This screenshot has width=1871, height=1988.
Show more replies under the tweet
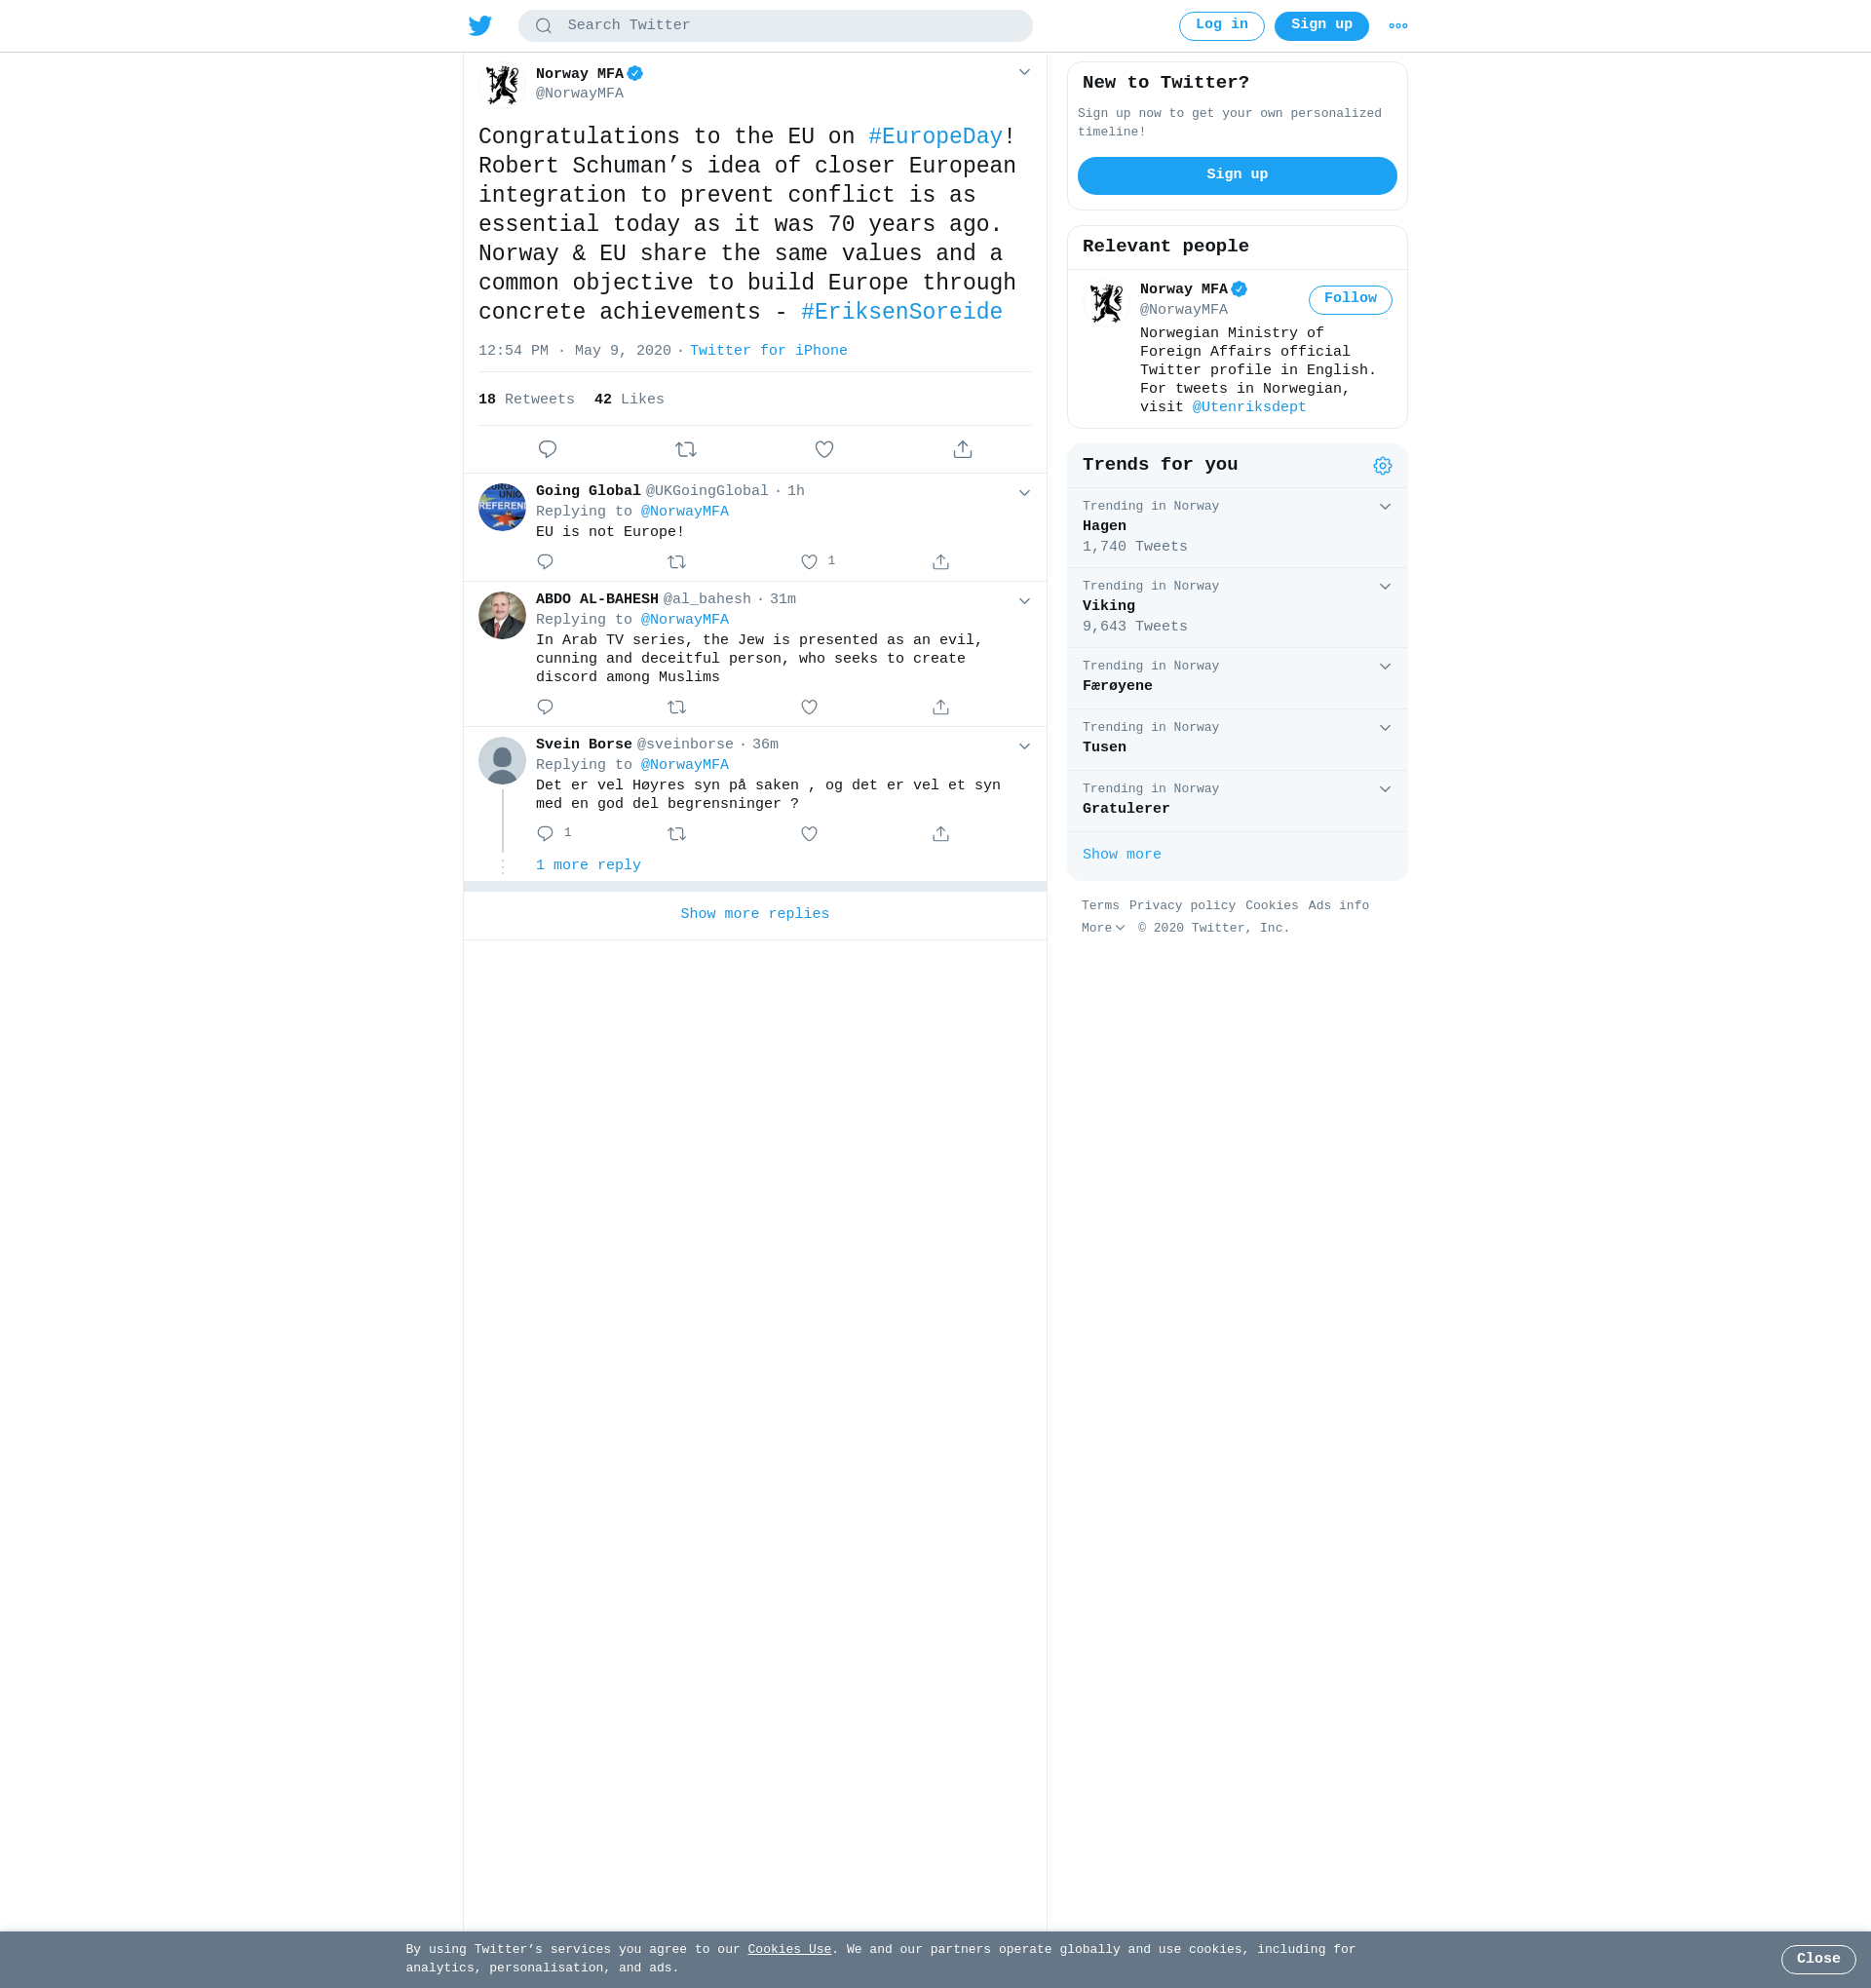pyautogui.click(x=755, y=914)
